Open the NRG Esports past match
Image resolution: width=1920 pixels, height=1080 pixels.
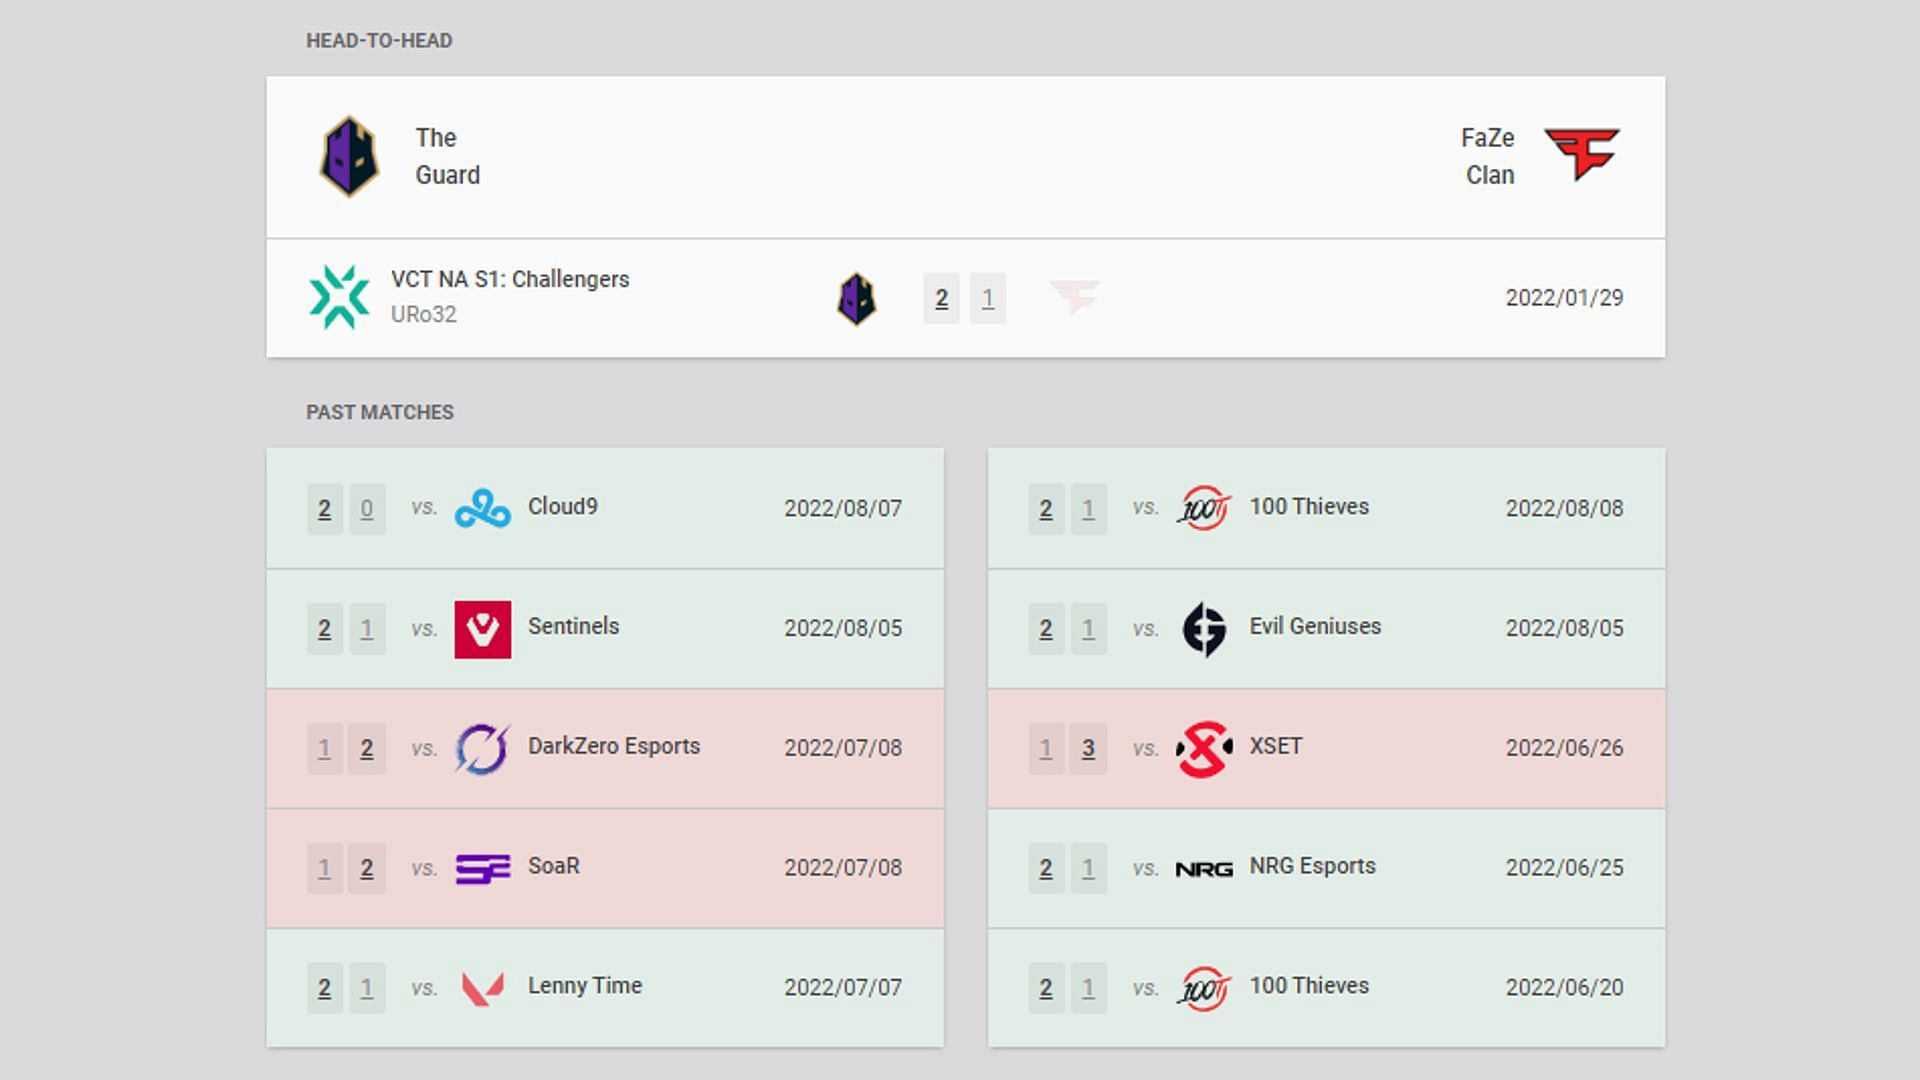(1327, 868)
